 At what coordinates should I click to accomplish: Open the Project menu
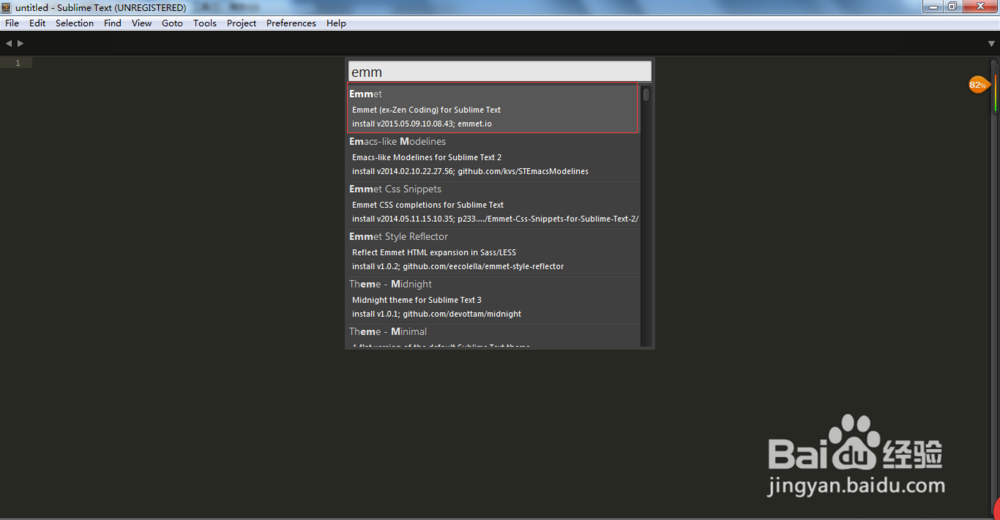click(241, 23)
